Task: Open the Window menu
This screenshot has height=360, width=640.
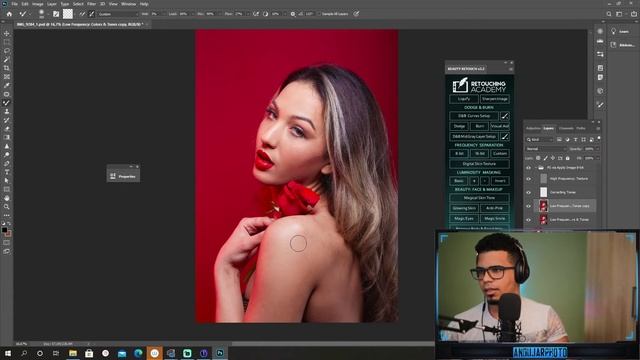Action: click(128, 4)
